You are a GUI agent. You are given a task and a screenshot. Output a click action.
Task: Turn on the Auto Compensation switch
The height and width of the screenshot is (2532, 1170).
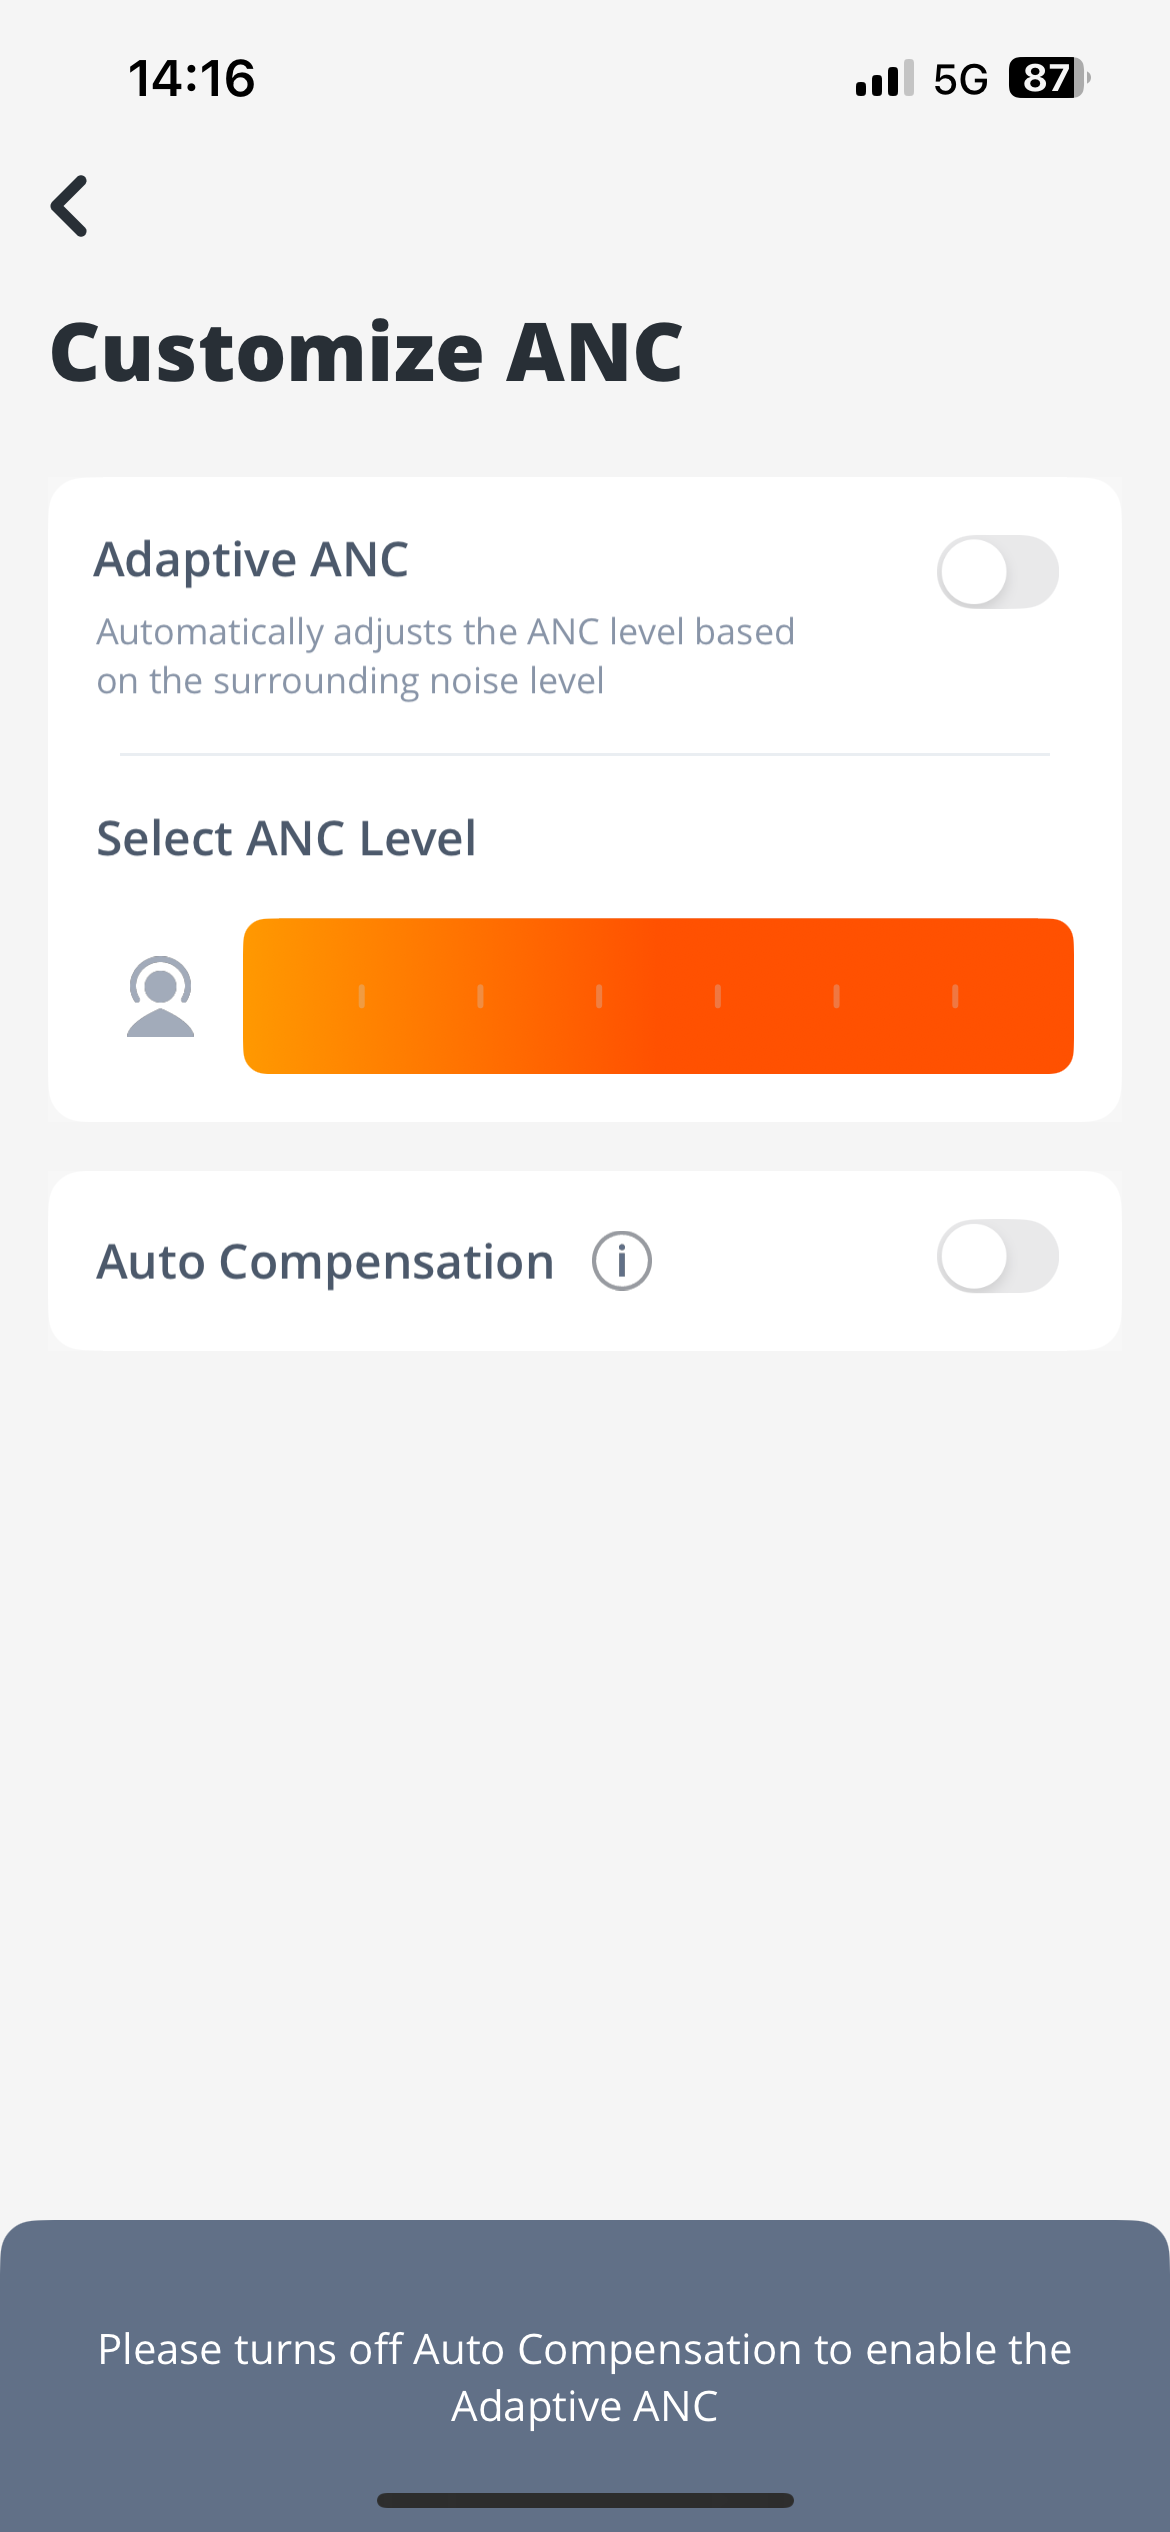(x=998, y=1256)
